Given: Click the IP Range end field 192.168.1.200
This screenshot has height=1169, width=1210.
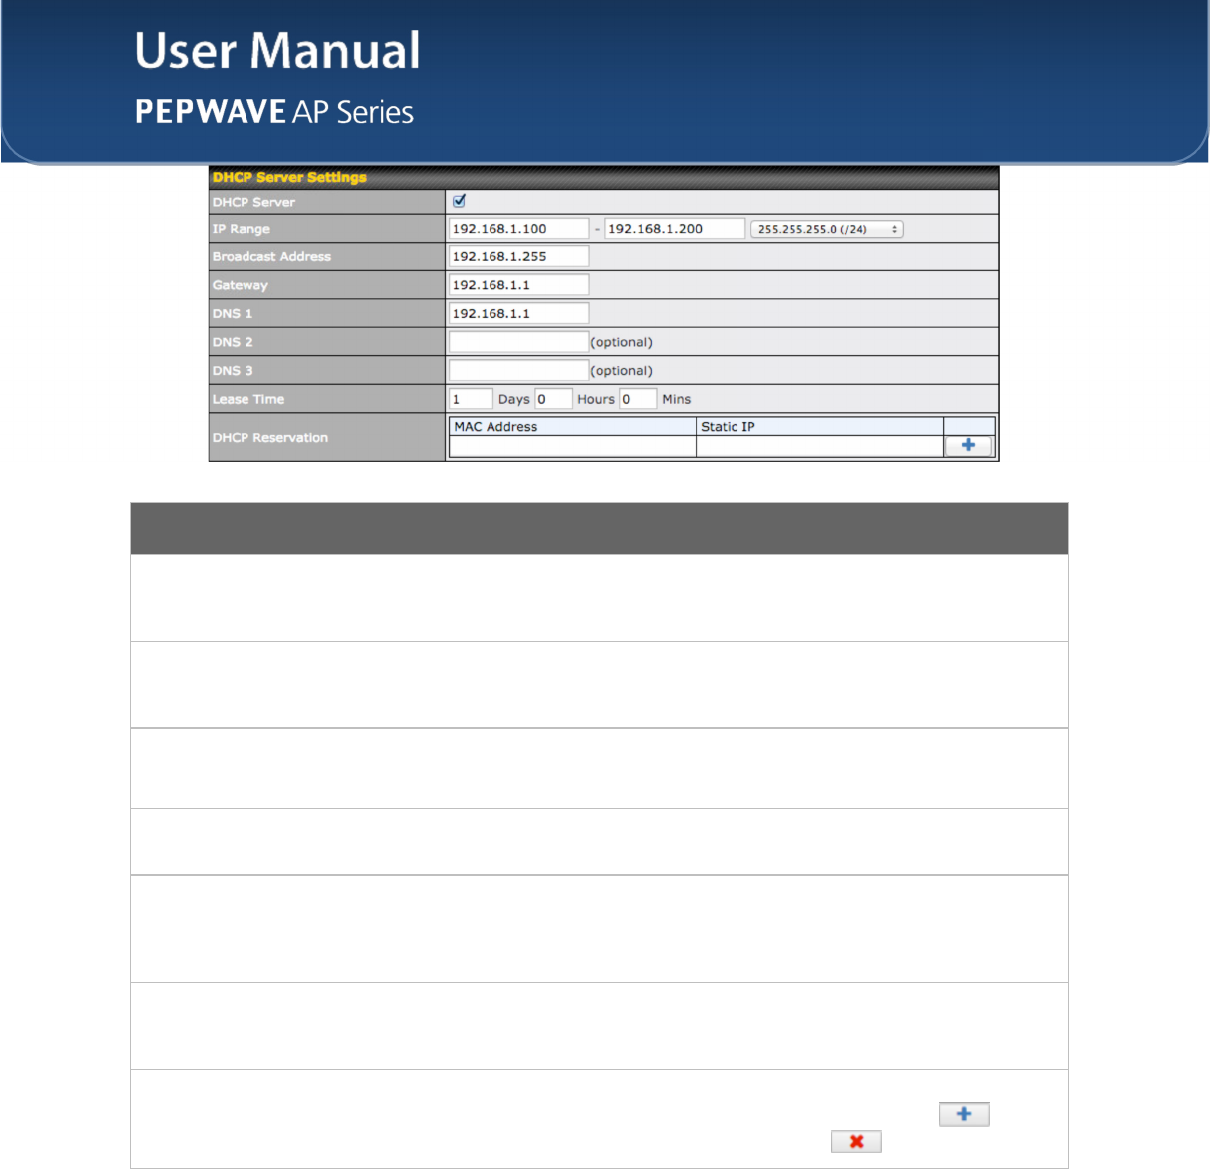Looking at the screenshot, I should point(674,229).
